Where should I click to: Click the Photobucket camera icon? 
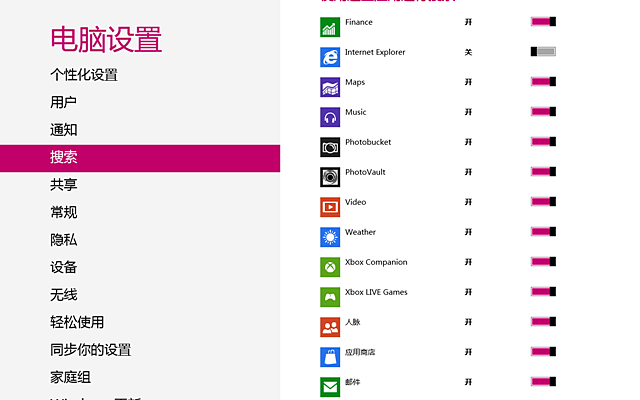click(x=330, y=147)
